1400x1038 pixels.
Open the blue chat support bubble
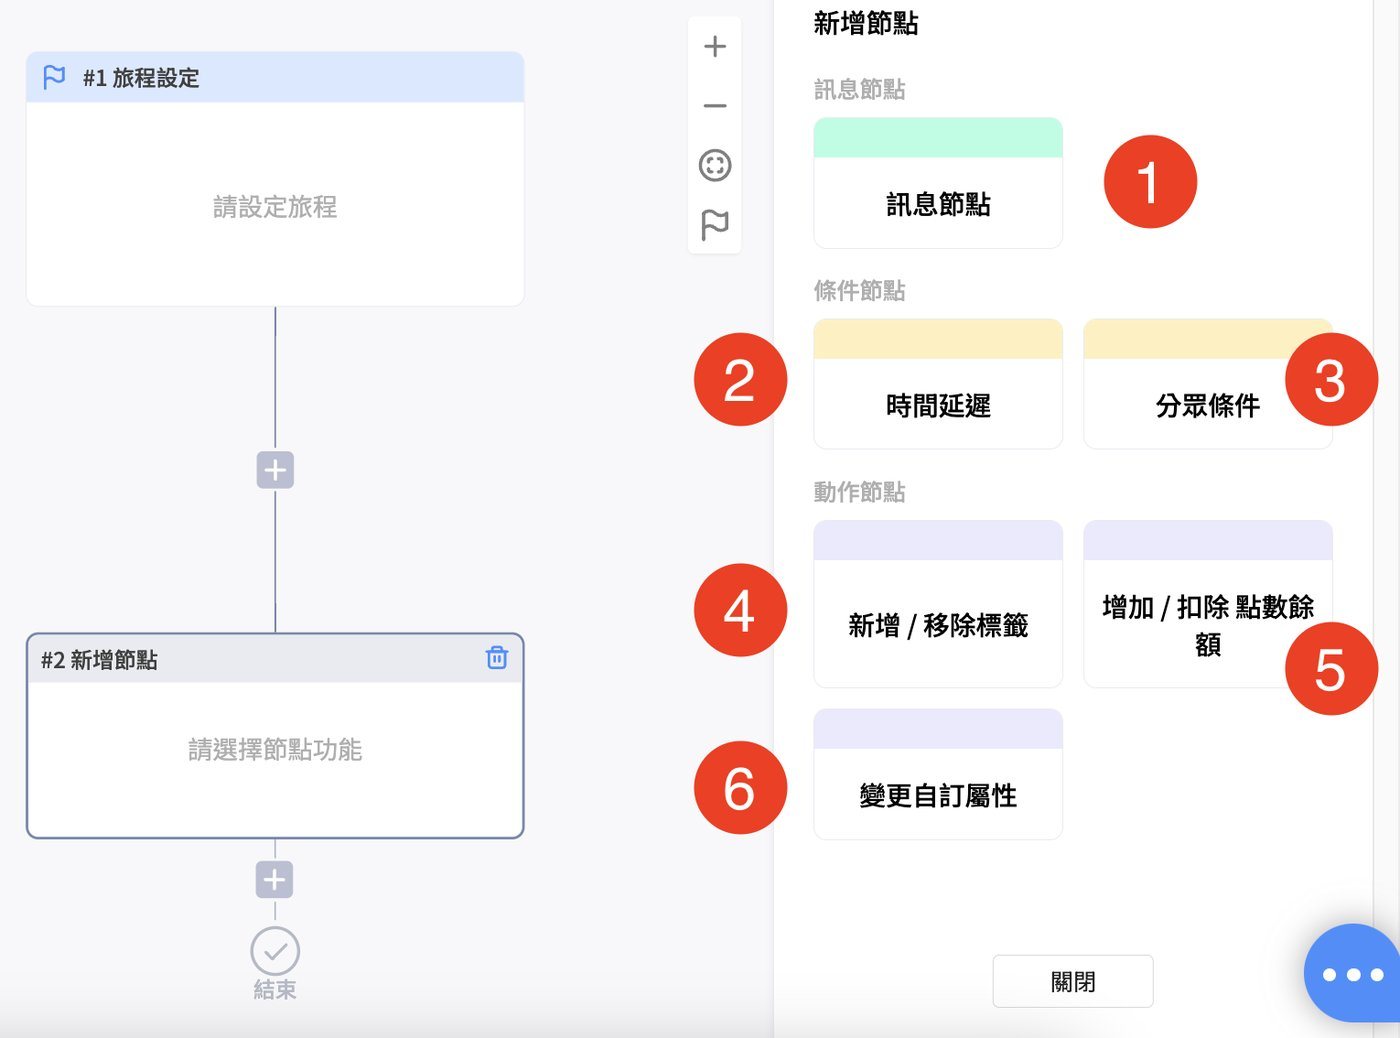tap(1353, 973)
